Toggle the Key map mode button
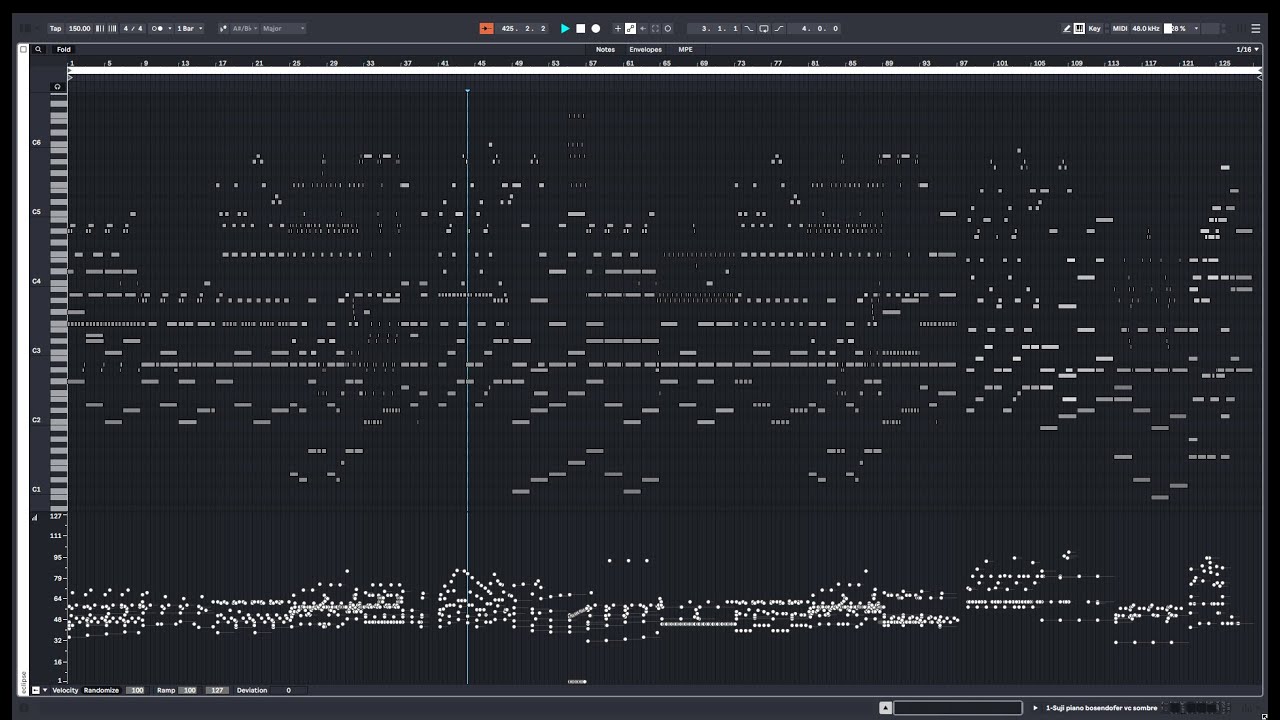The height and width of the screenshot is (720, 1280). [1095, 28]
